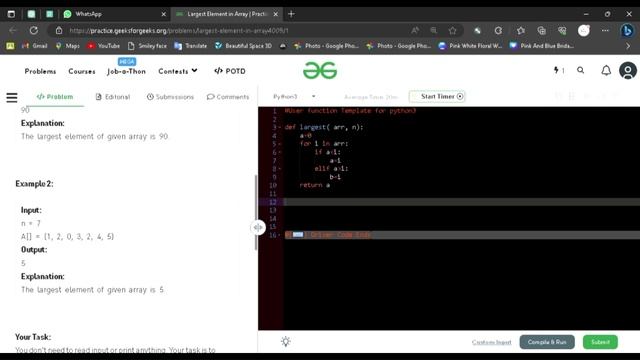640x360 pixels.
Task: Toggle editor theme with the lightbulb icon
Action: point(286,342)
